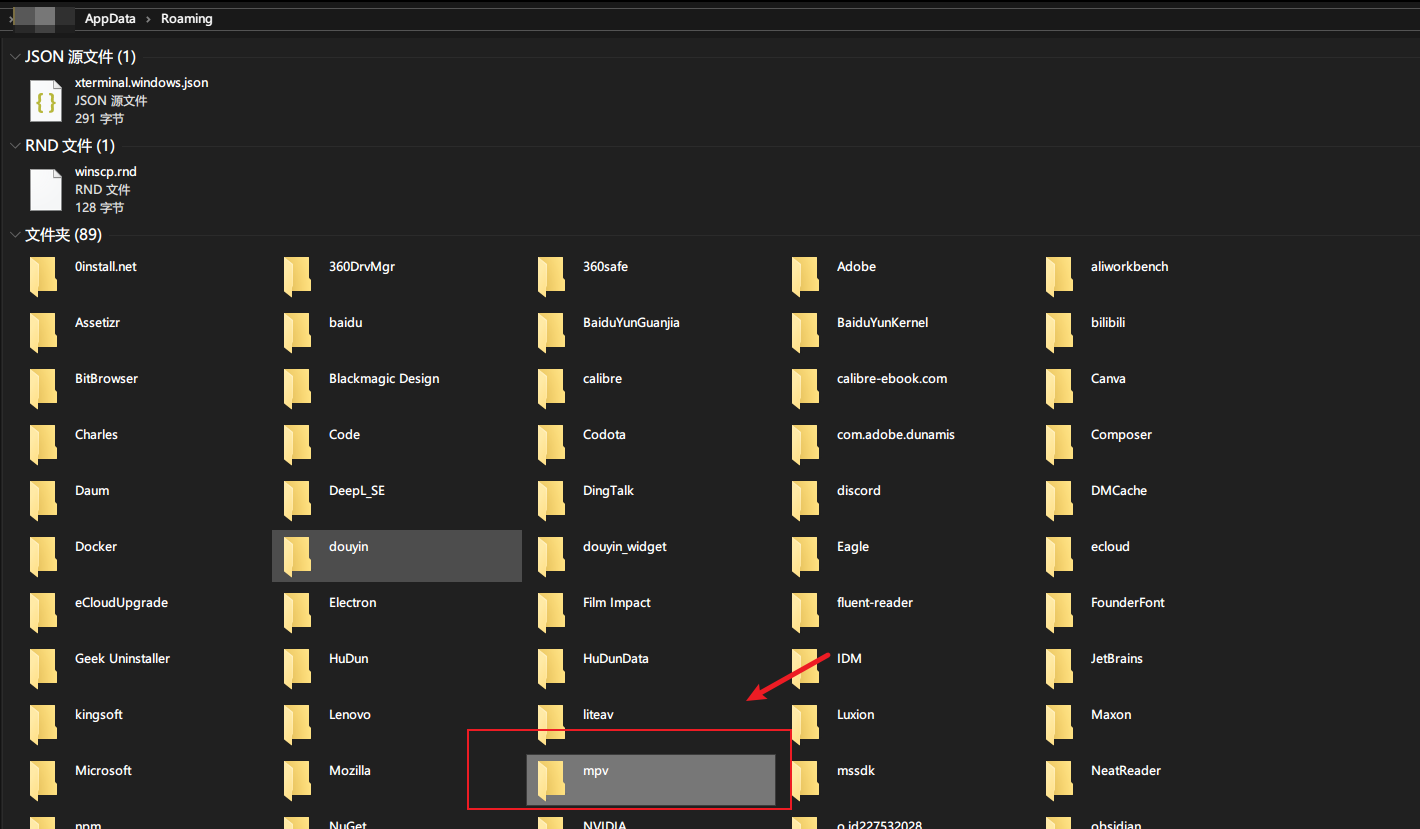Select the HuDunData folder name
The width and height of the screenshot is (1420, 829).
click(x=616, y=659)
